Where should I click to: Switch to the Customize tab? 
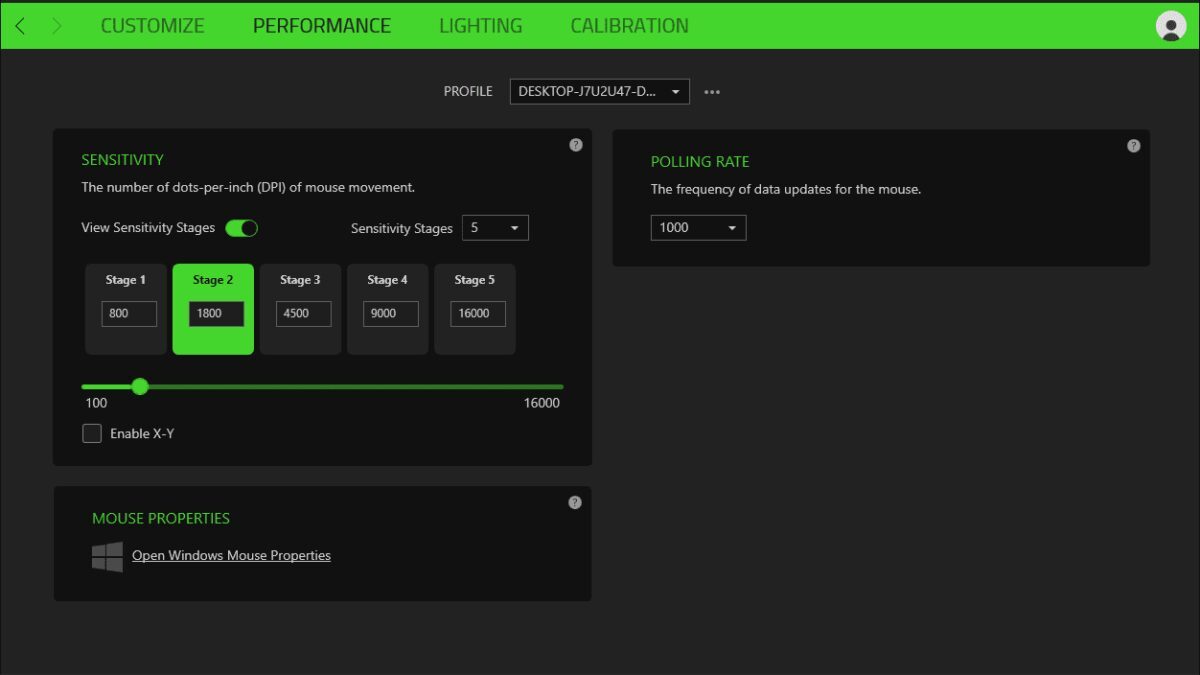point(152,26)
